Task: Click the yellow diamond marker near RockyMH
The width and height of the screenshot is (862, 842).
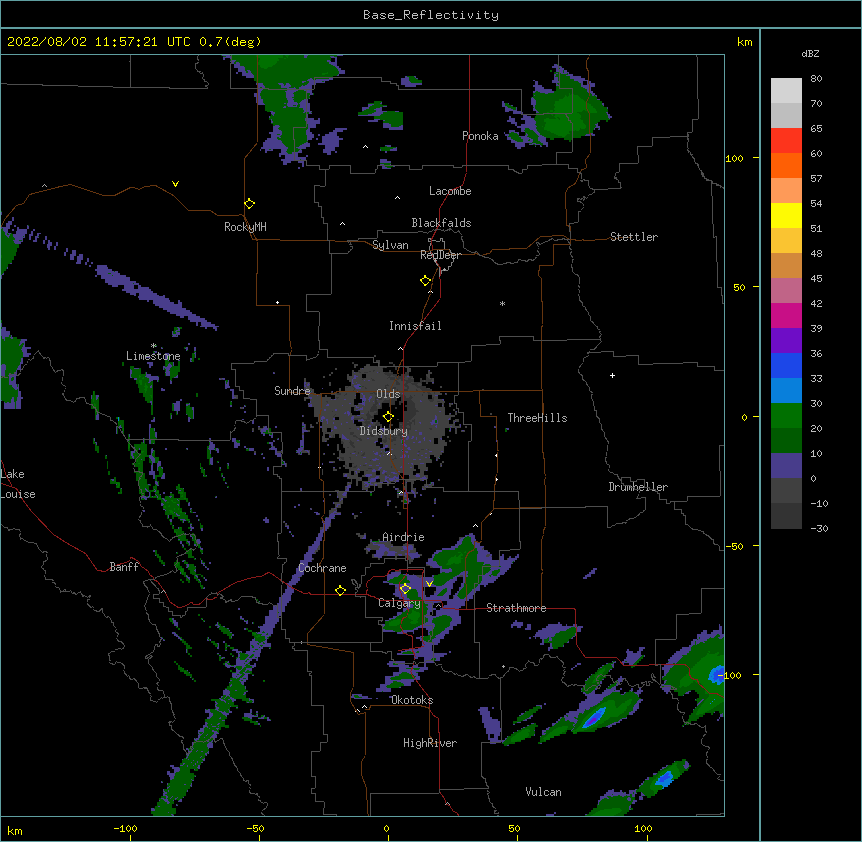Action: (x=249, y=204)
